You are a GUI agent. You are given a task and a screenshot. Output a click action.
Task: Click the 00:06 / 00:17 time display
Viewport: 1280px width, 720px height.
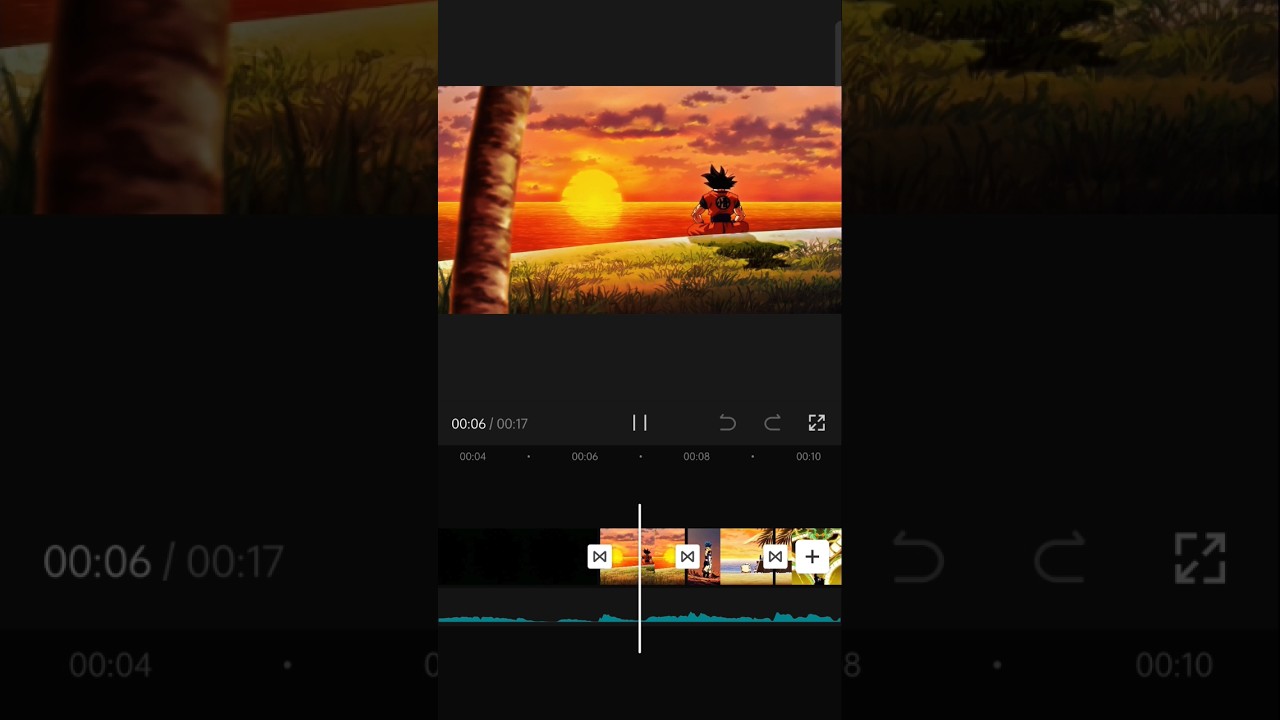pyautogui.click(x=489, y=424)
